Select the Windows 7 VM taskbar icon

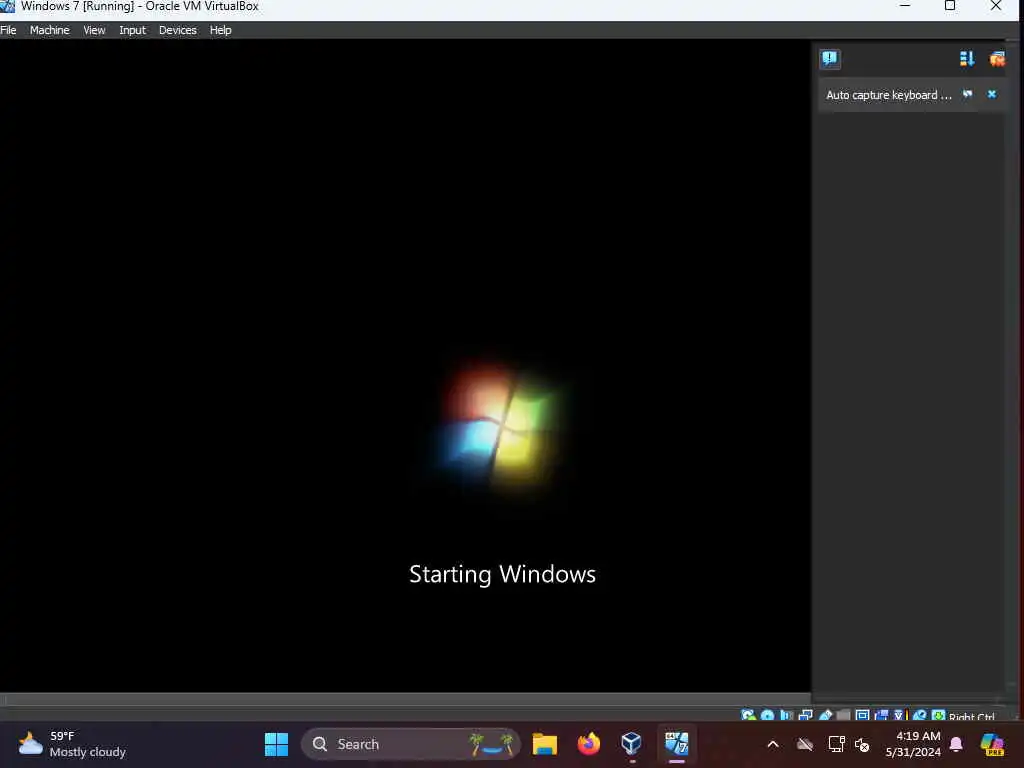(x=677, y=744)
